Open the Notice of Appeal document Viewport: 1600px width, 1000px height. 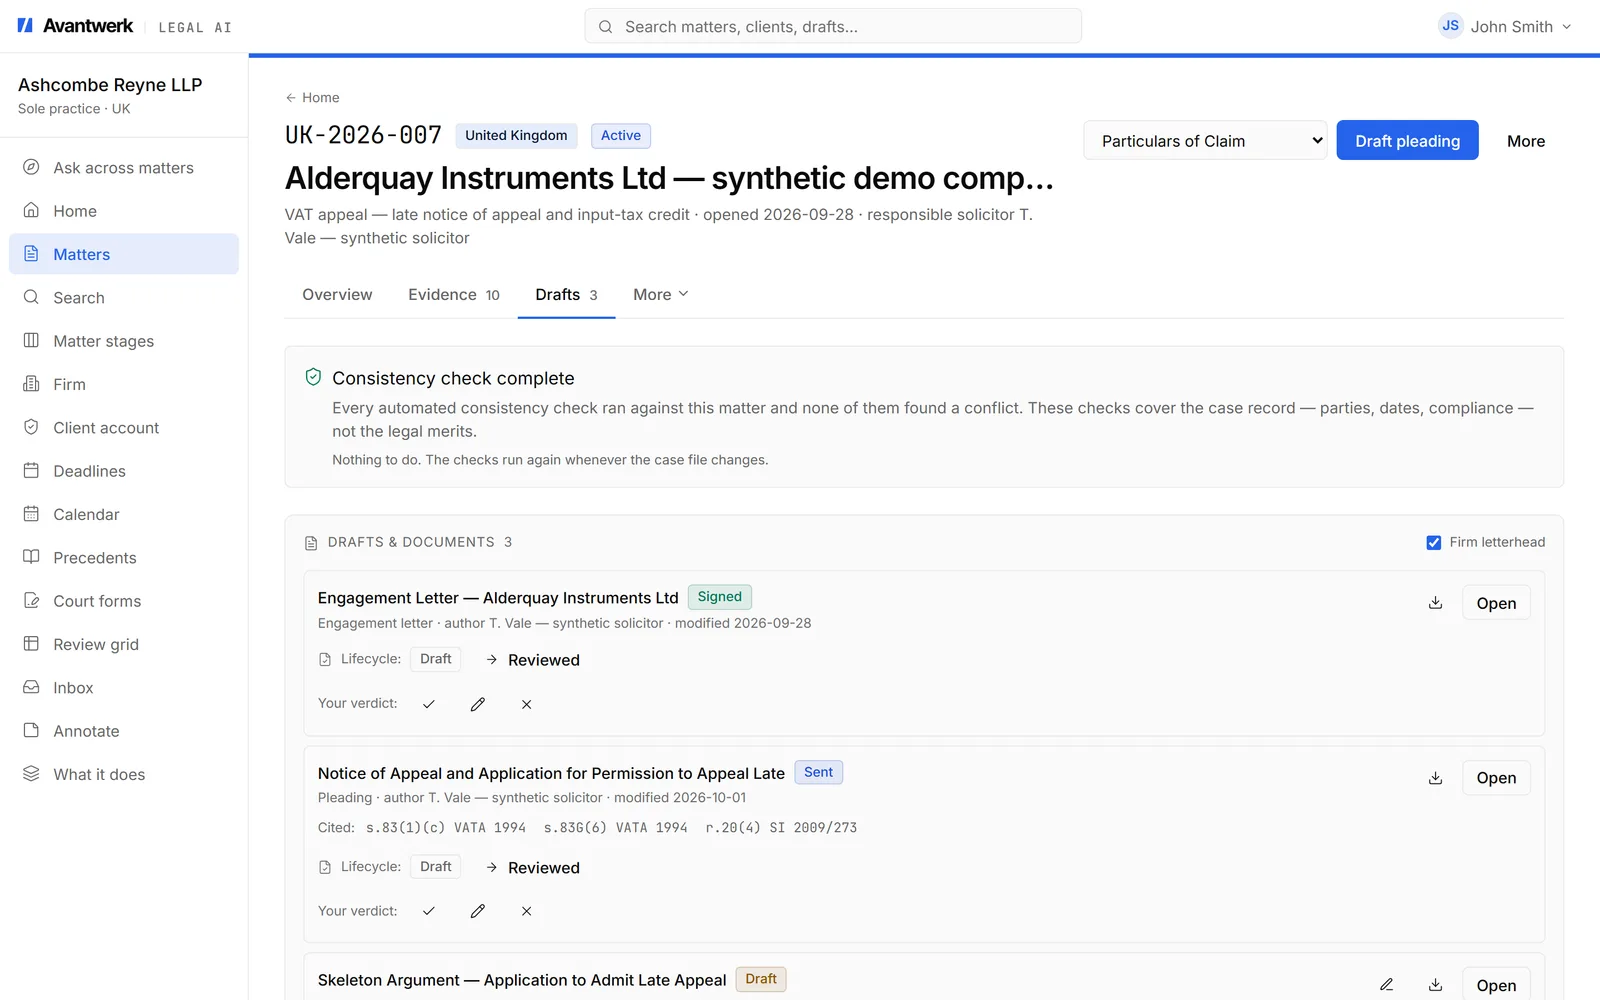[1496, 778]
